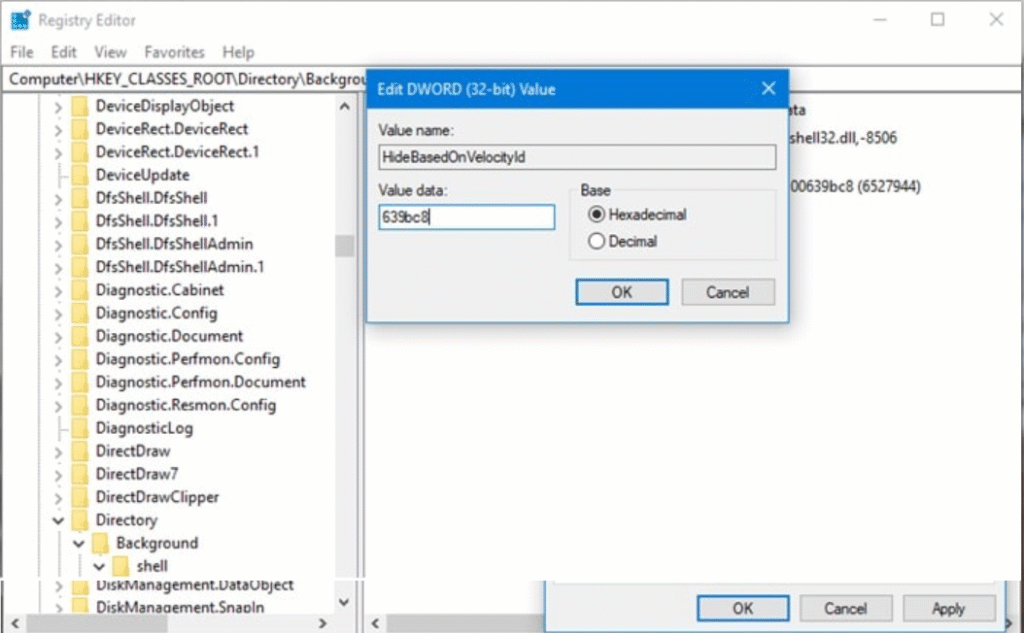Confirm the DWORD edit with OK

[621, 291]
